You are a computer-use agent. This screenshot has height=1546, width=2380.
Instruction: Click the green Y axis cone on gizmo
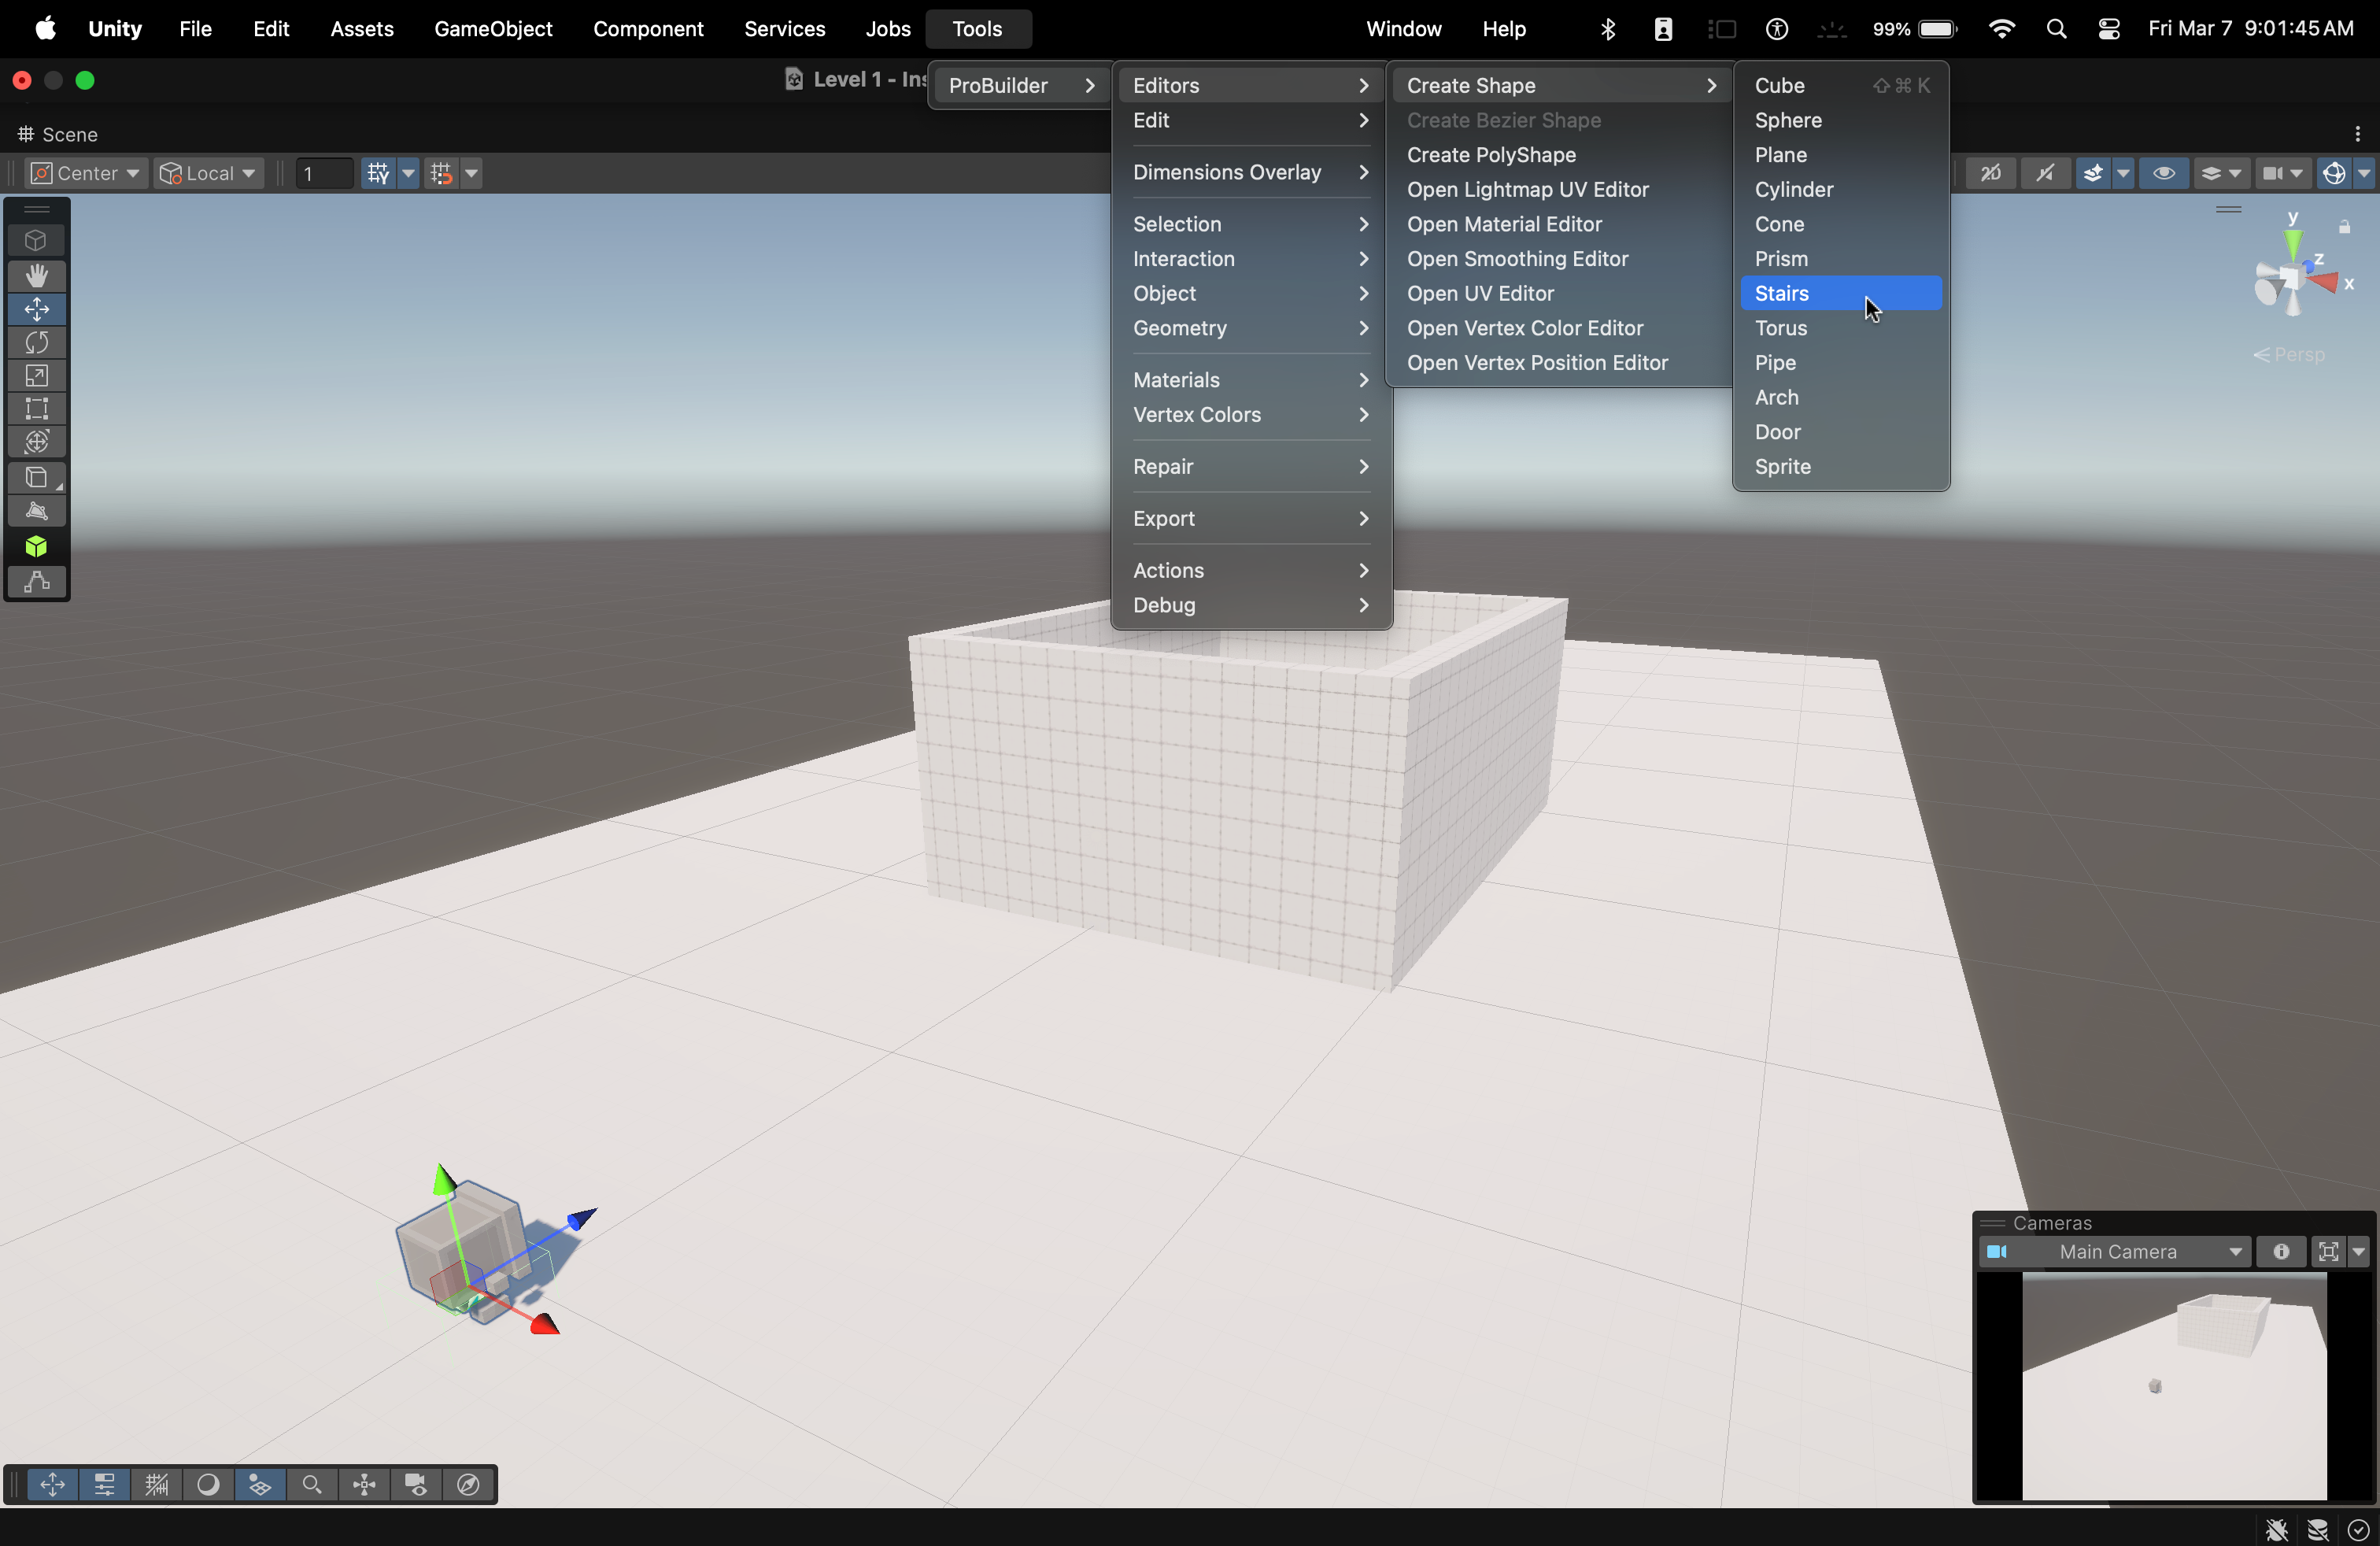[x=2293, y=243]
